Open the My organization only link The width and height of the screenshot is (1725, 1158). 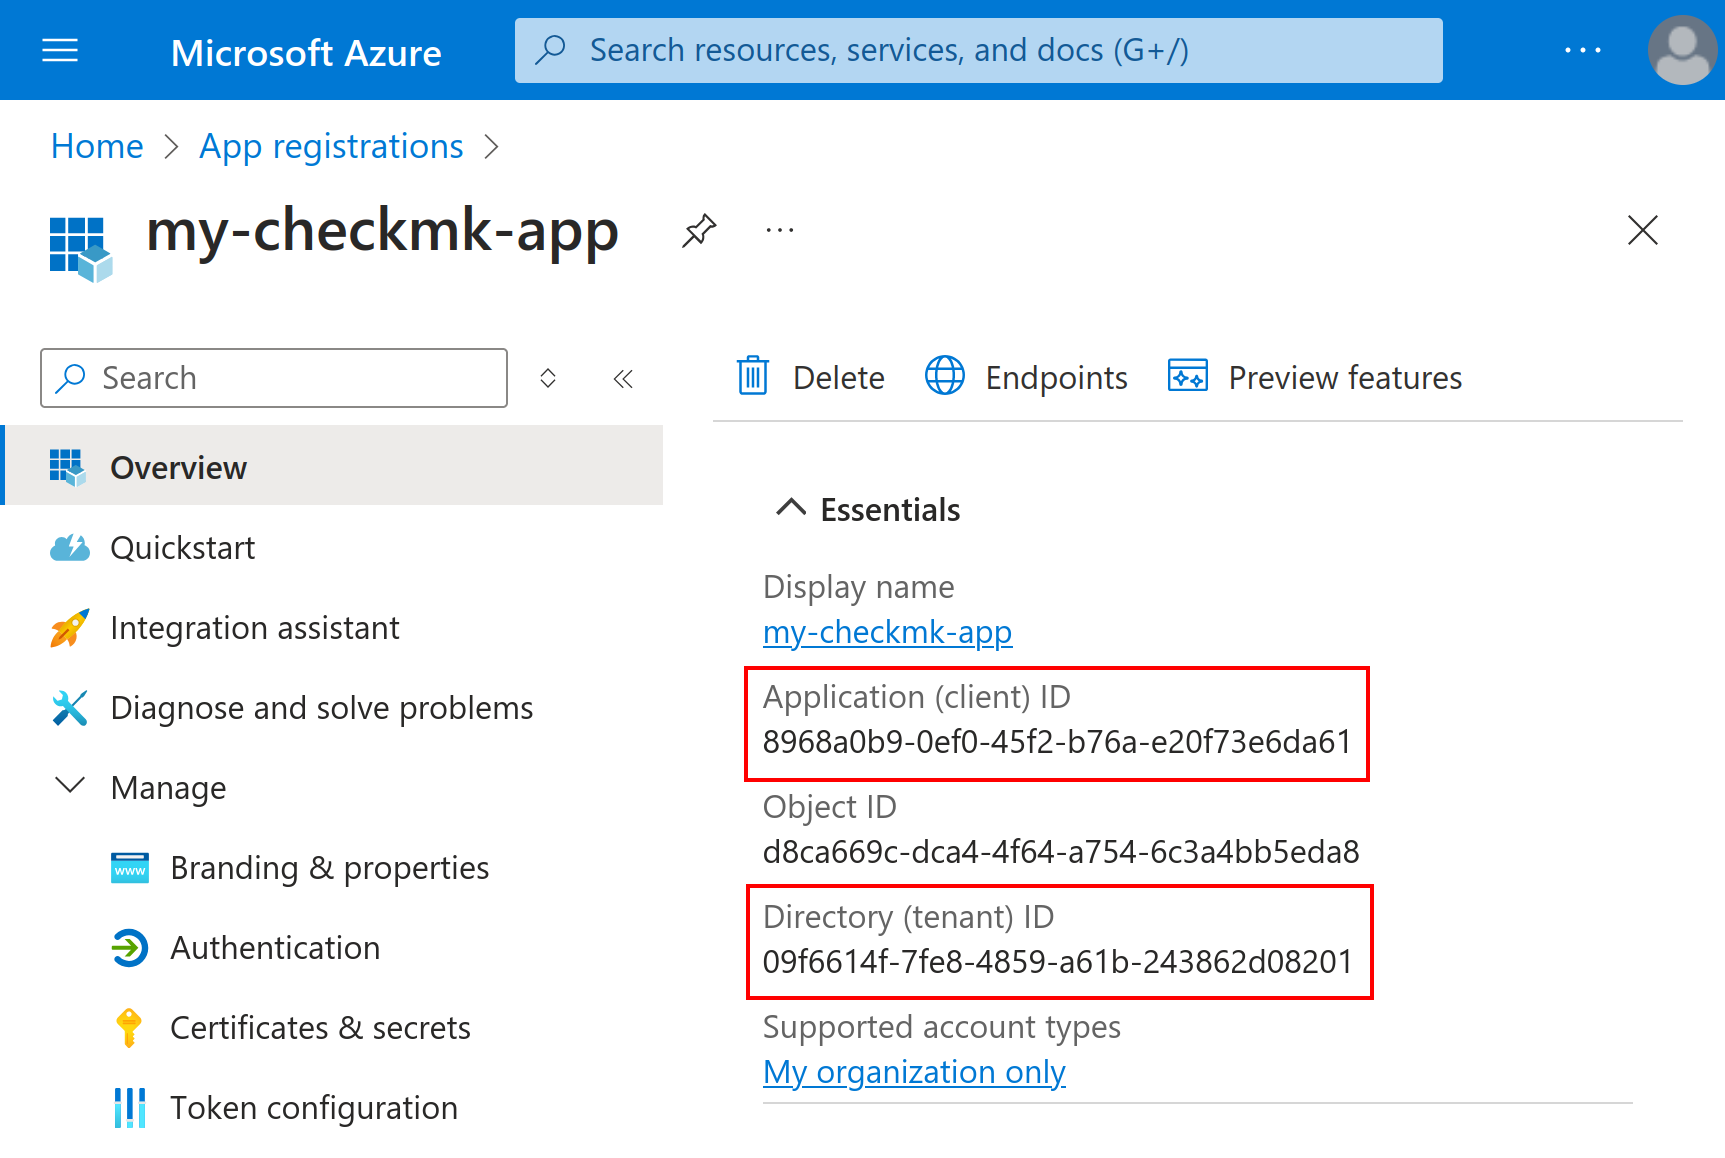point(914,1072)
